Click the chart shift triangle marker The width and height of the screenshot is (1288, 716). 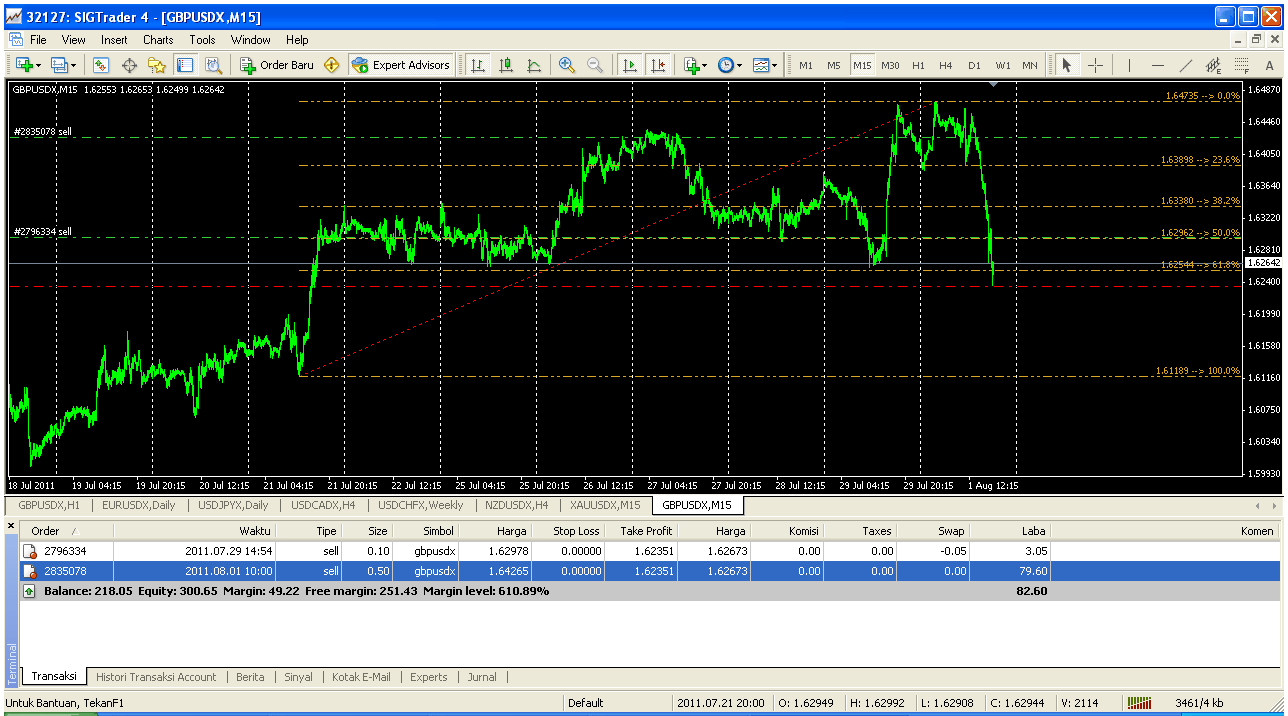tap(993, 85)
